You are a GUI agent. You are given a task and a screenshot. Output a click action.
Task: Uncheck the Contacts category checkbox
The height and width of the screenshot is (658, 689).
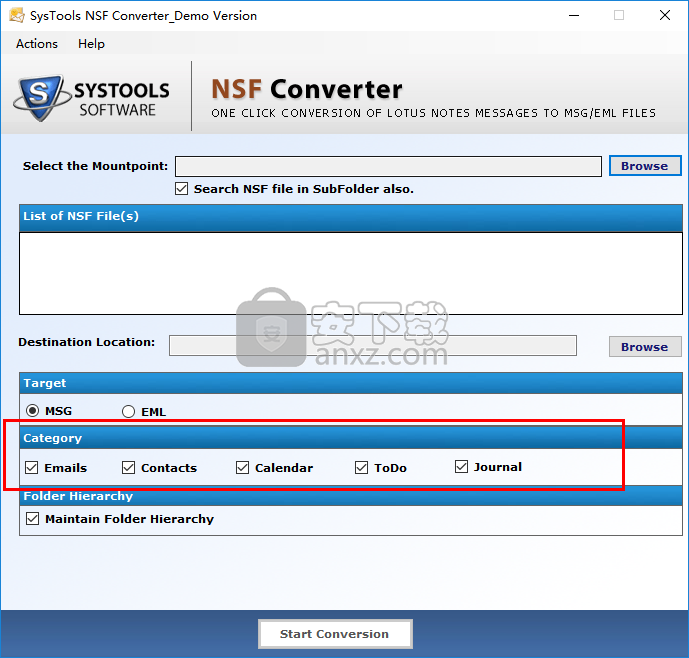pyautogui.click(x=128, y=468)
